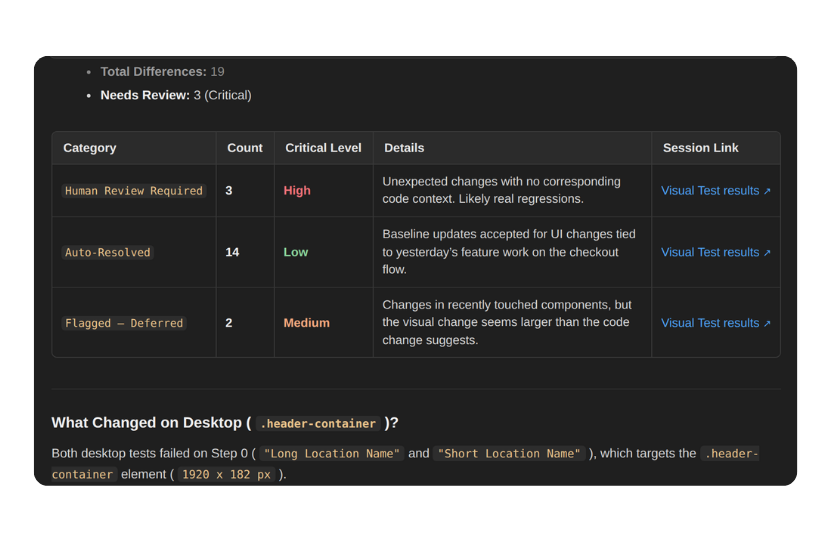The image size is (831, 542).
Task: Click the Human Review Required tag
Action: pyautogui.click(x=134, y=191)
